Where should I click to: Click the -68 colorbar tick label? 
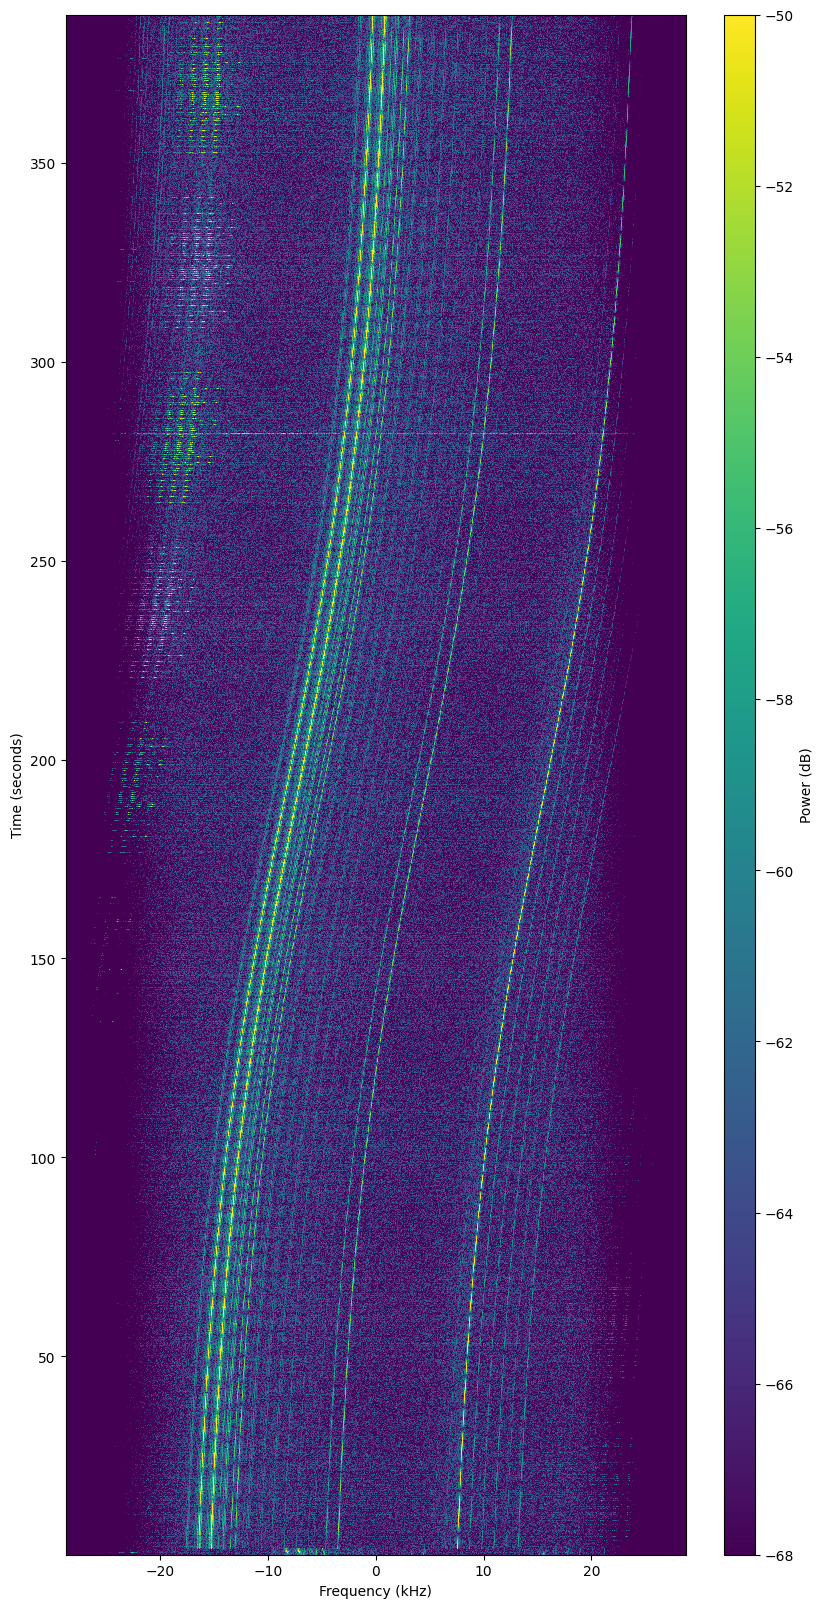coord(779,1555)
